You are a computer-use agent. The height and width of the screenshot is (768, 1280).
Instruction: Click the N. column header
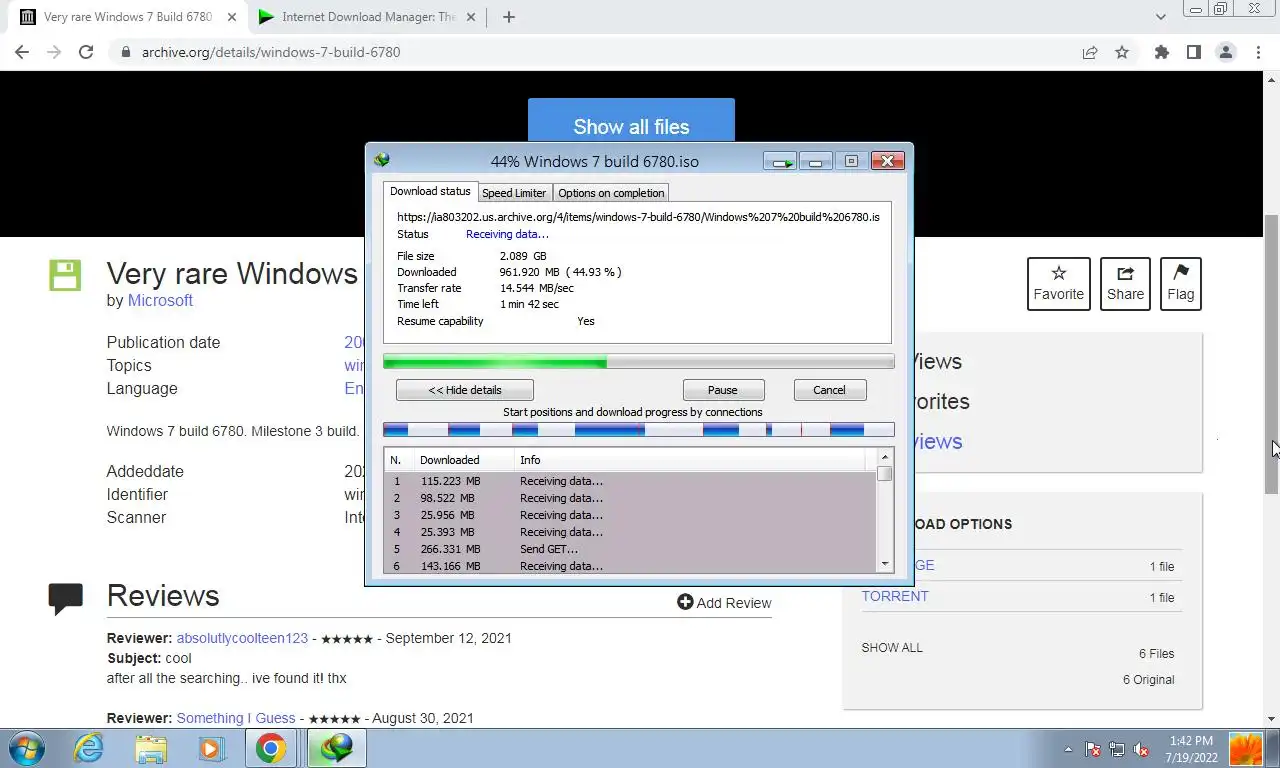coord(399,460)
